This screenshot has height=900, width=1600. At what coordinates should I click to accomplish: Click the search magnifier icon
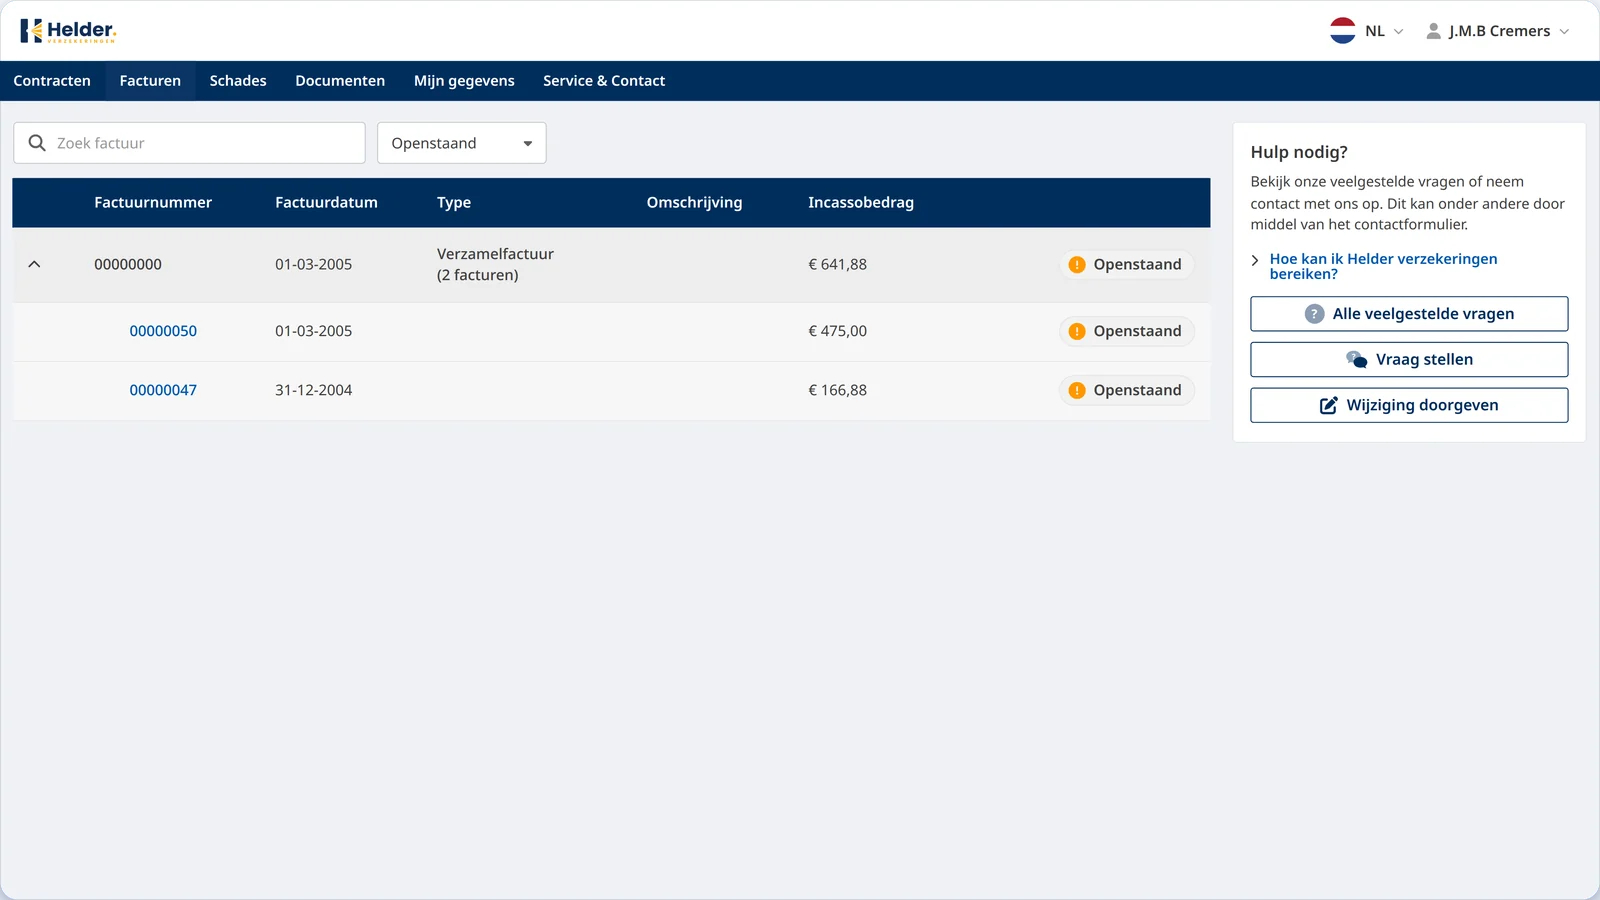tap(37, 143)
